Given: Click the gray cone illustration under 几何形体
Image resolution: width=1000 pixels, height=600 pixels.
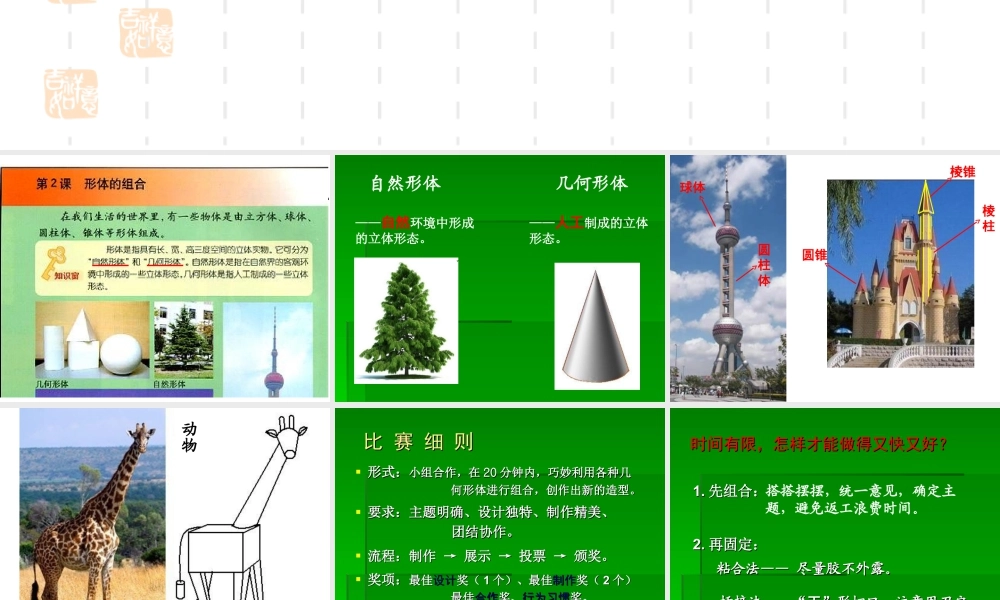Looking at the screenshot, I should (x=597, y=325).
